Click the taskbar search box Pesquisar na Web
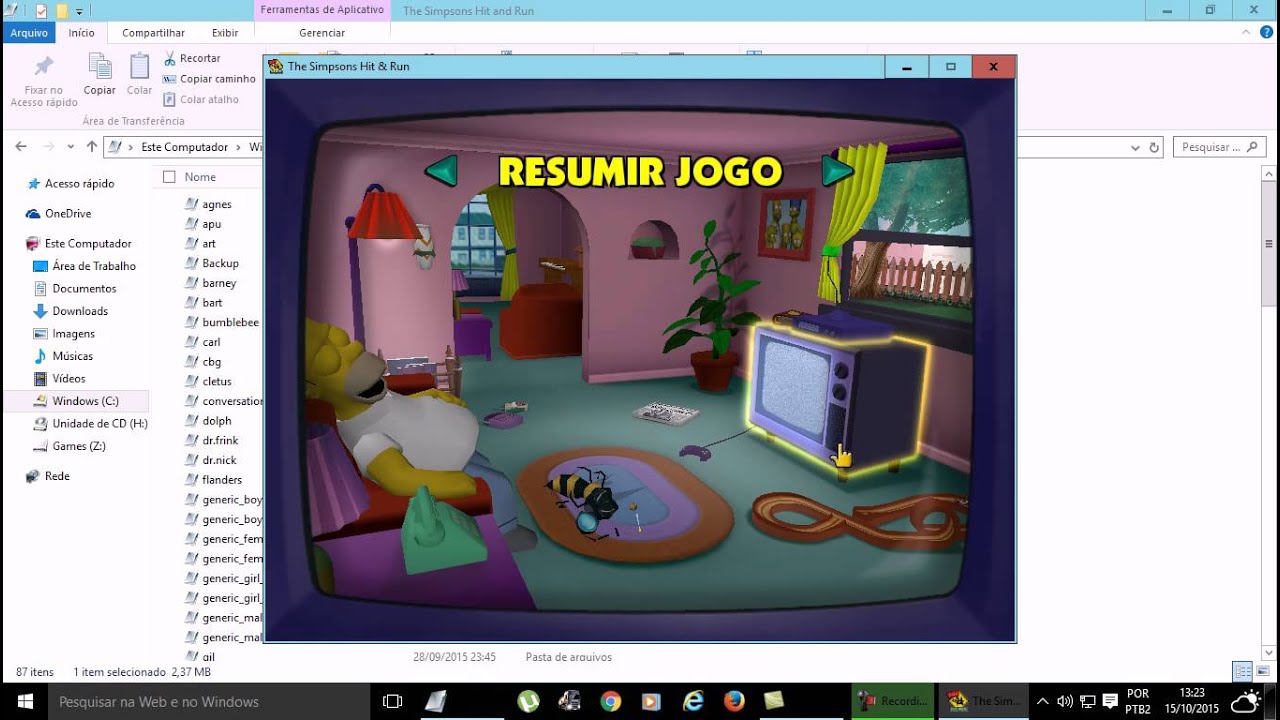Viewport: 1280px width, 720px height. click(x=209, y=702)
